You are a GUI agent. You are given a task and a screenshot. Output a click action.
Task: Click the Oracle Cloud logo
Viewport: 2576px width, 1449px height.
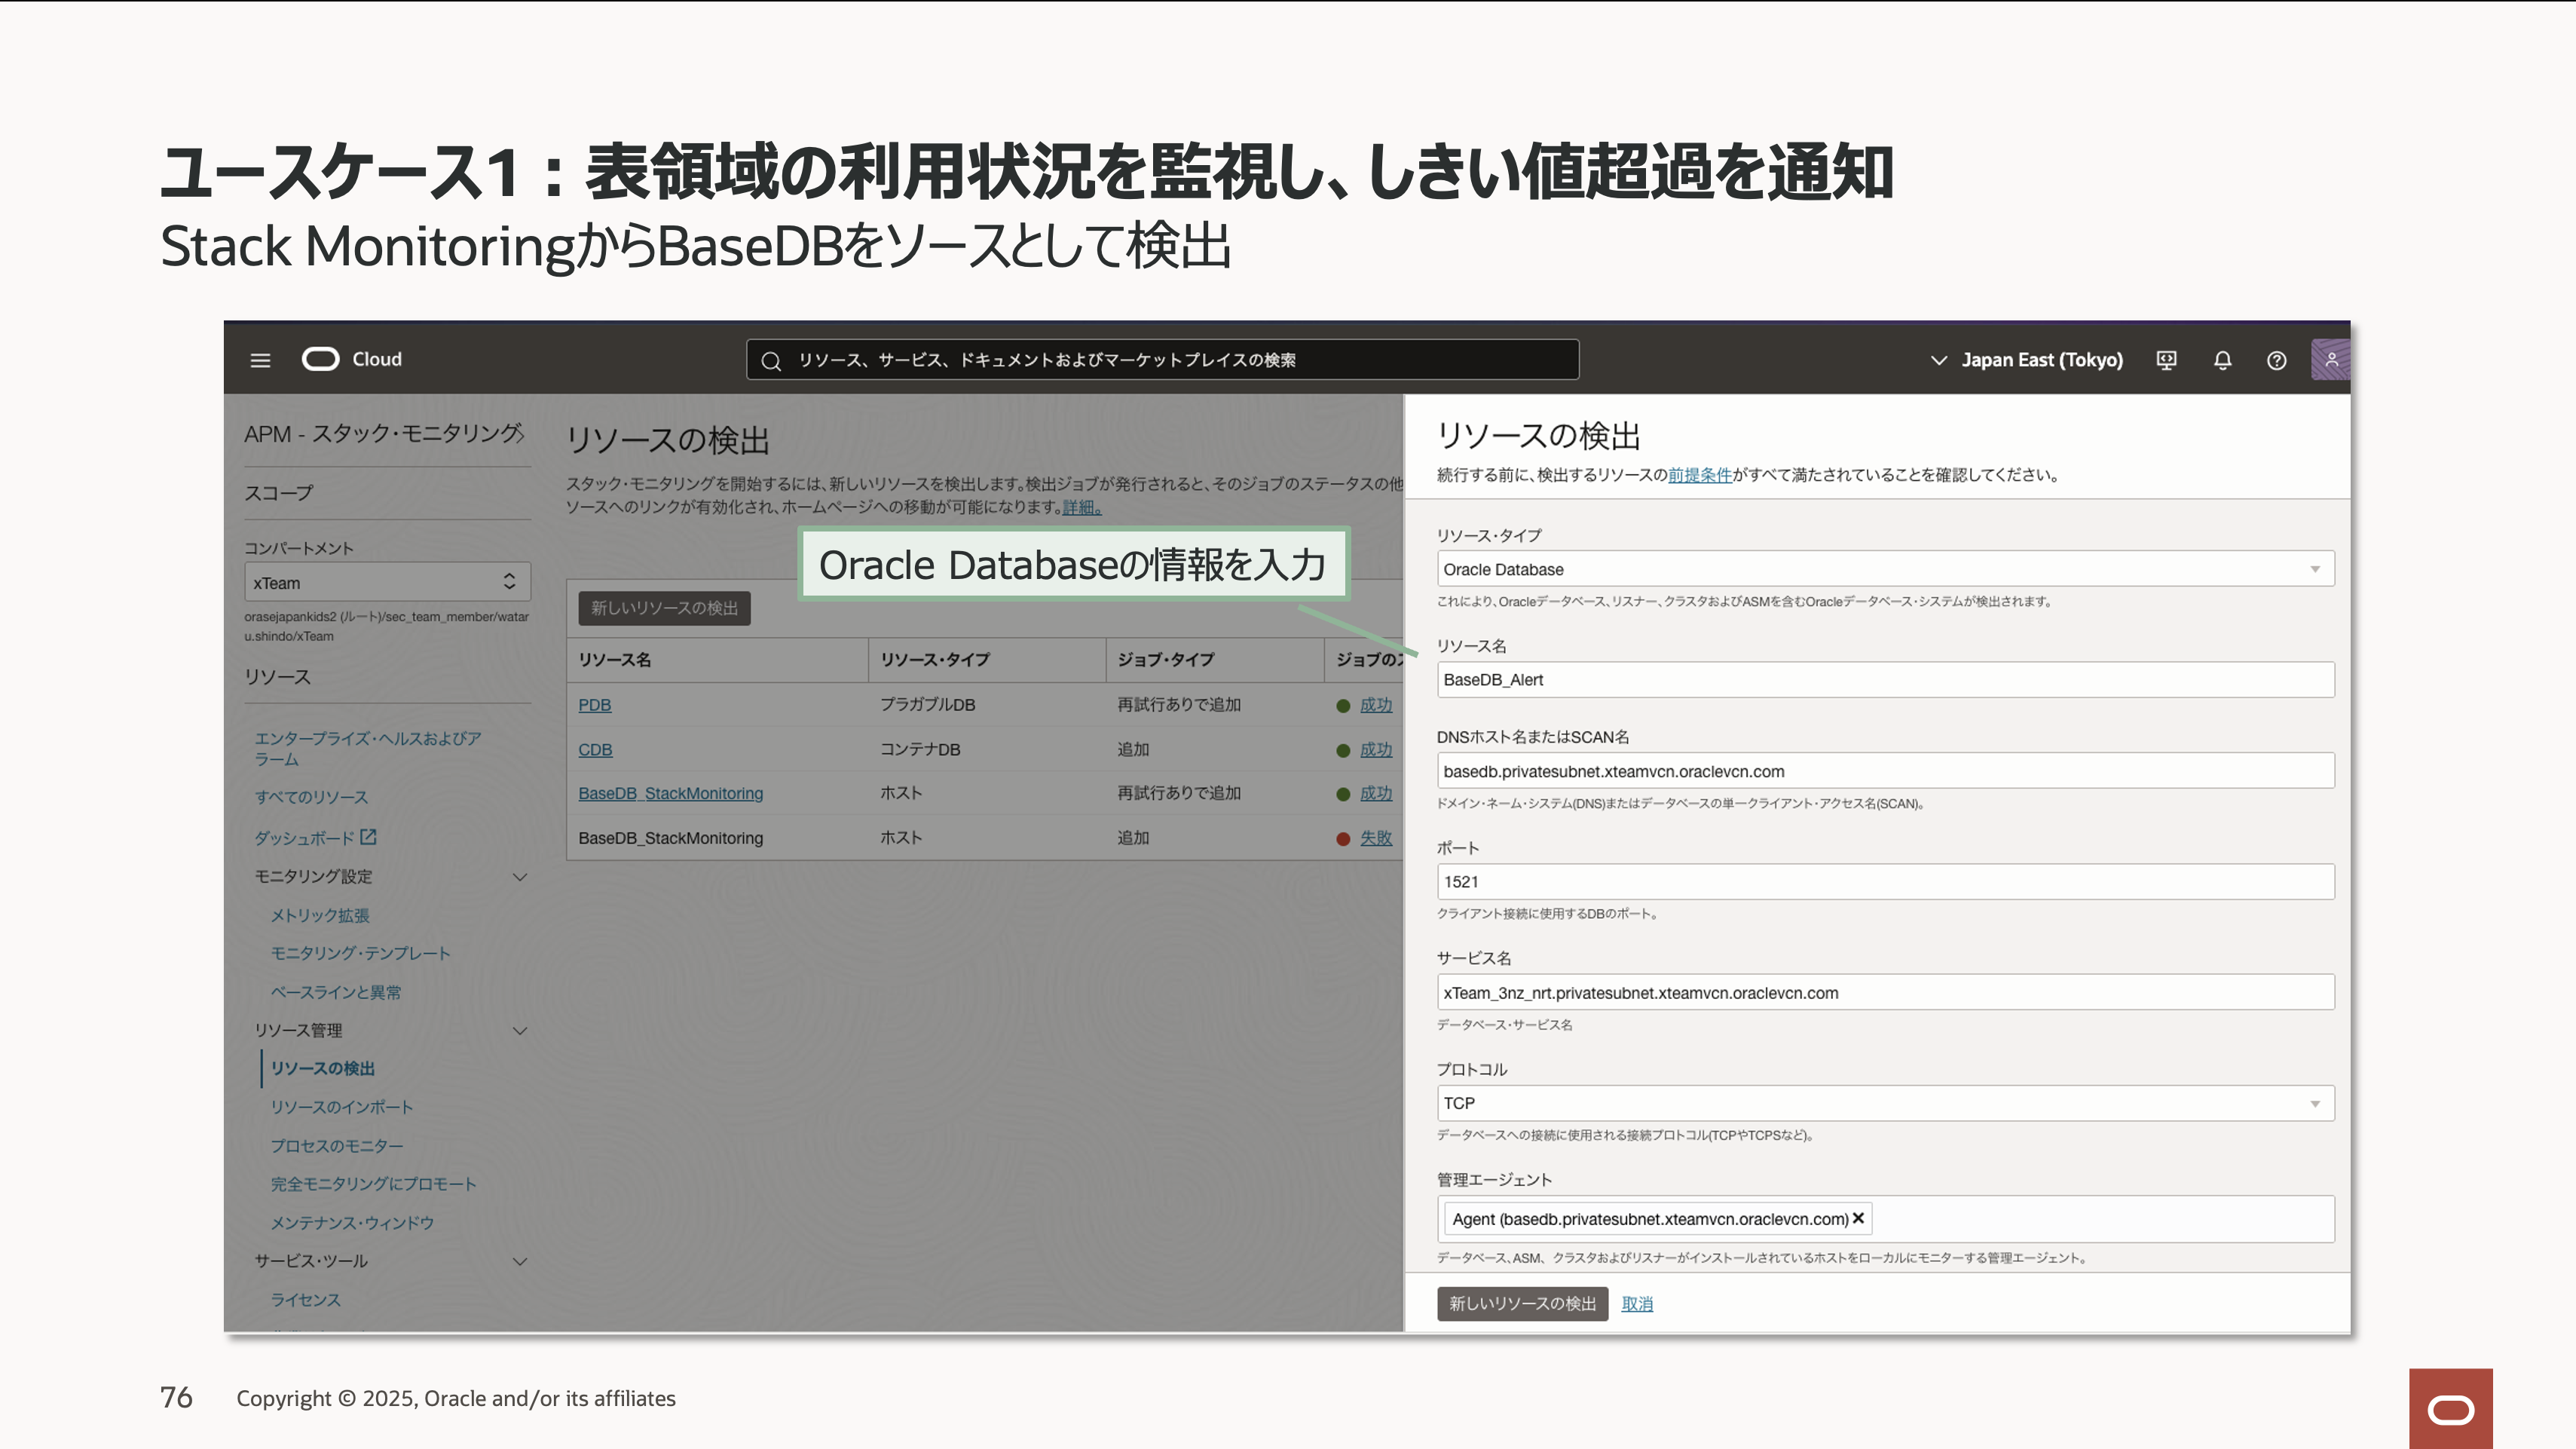pos(321,359)
